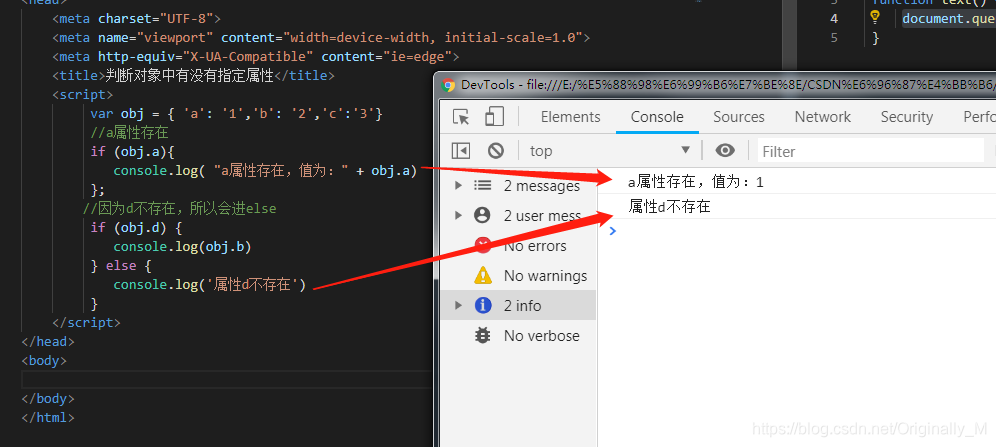996x447 pixels.
Task: Click the bug icon beside 'No verbose'
Action: click(483, 335)
